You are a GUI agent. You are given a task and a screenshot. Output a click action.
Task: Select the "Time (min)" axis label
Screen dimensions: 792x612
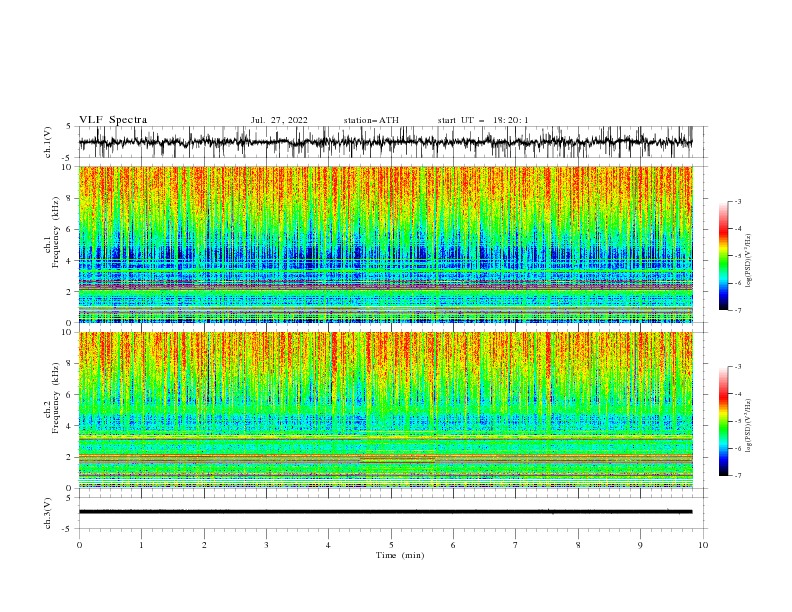(x=400, y=555)
